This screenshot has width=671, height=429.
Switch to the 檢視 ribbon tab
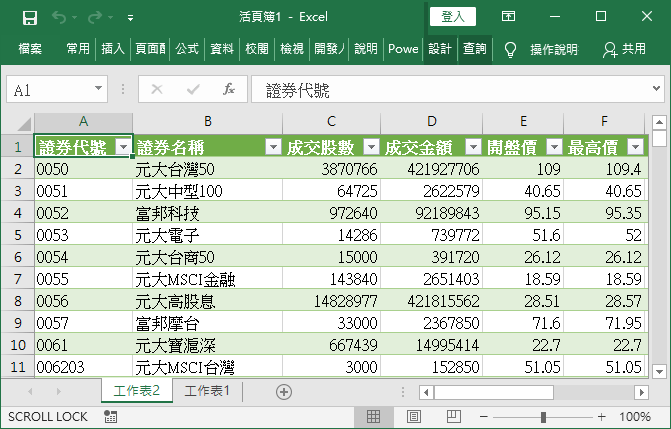291,48
